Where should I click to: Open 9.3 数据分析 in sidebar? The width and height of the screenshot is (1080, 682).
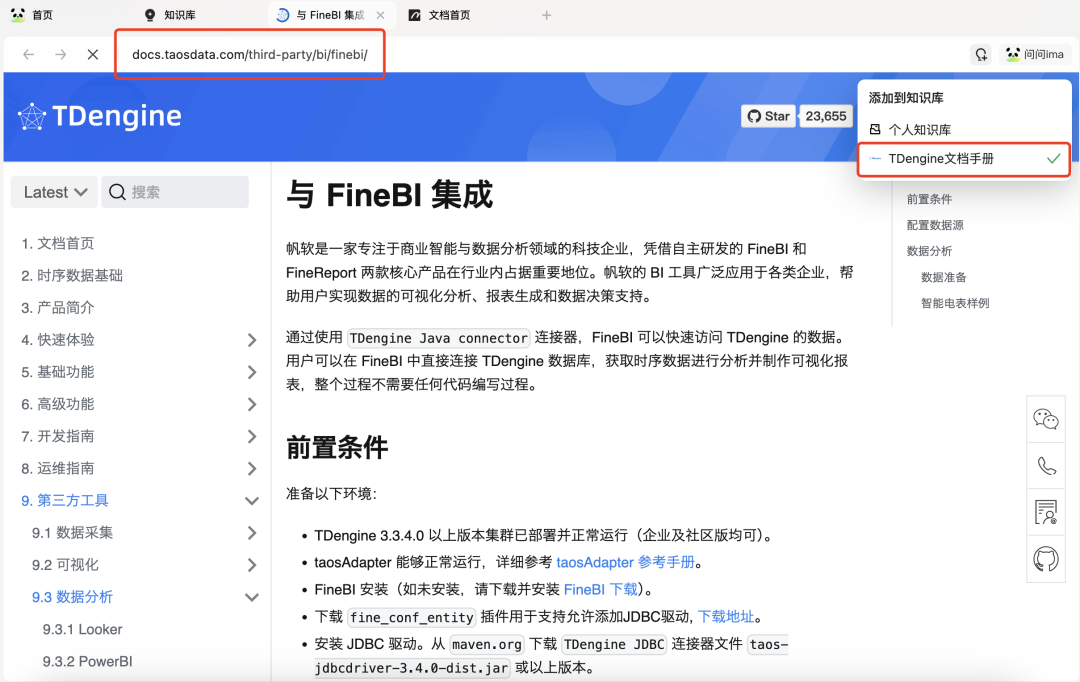coord(72,597)
